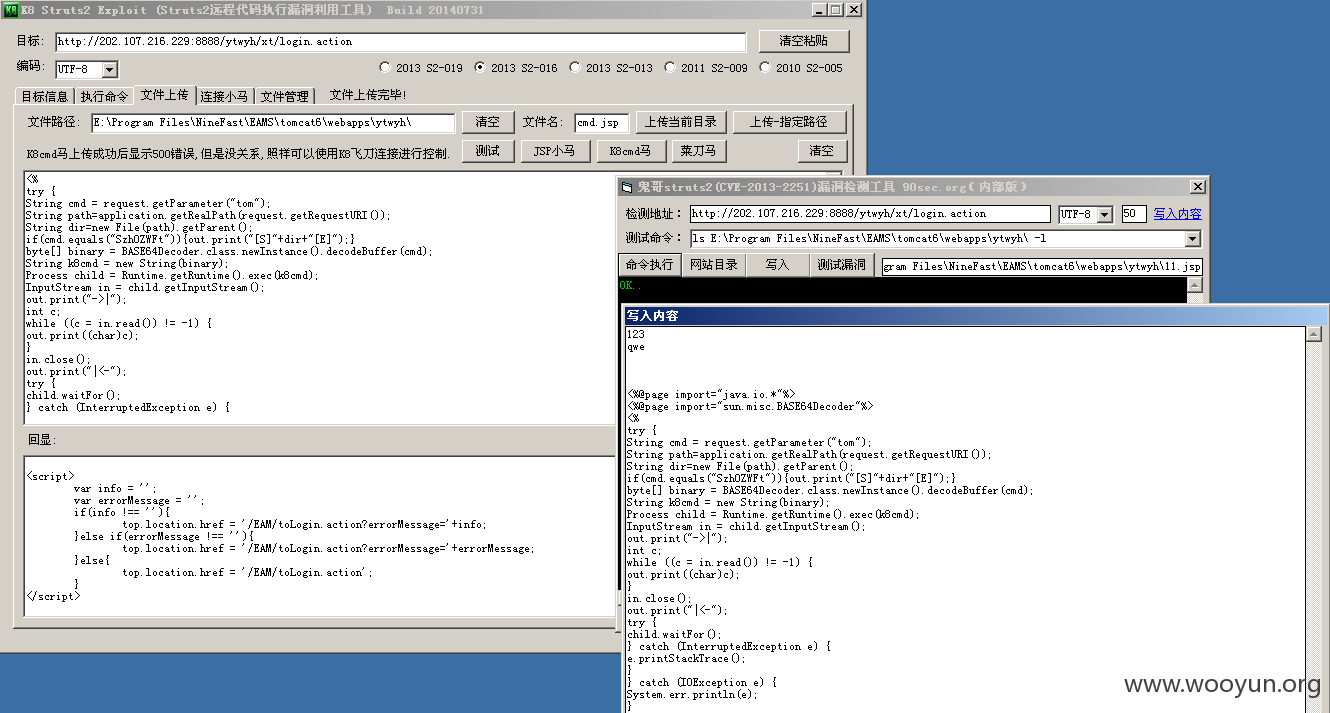Click '123' line in 写入内容 editor
Screen dimensions: 1330x713
pos(636,334)
